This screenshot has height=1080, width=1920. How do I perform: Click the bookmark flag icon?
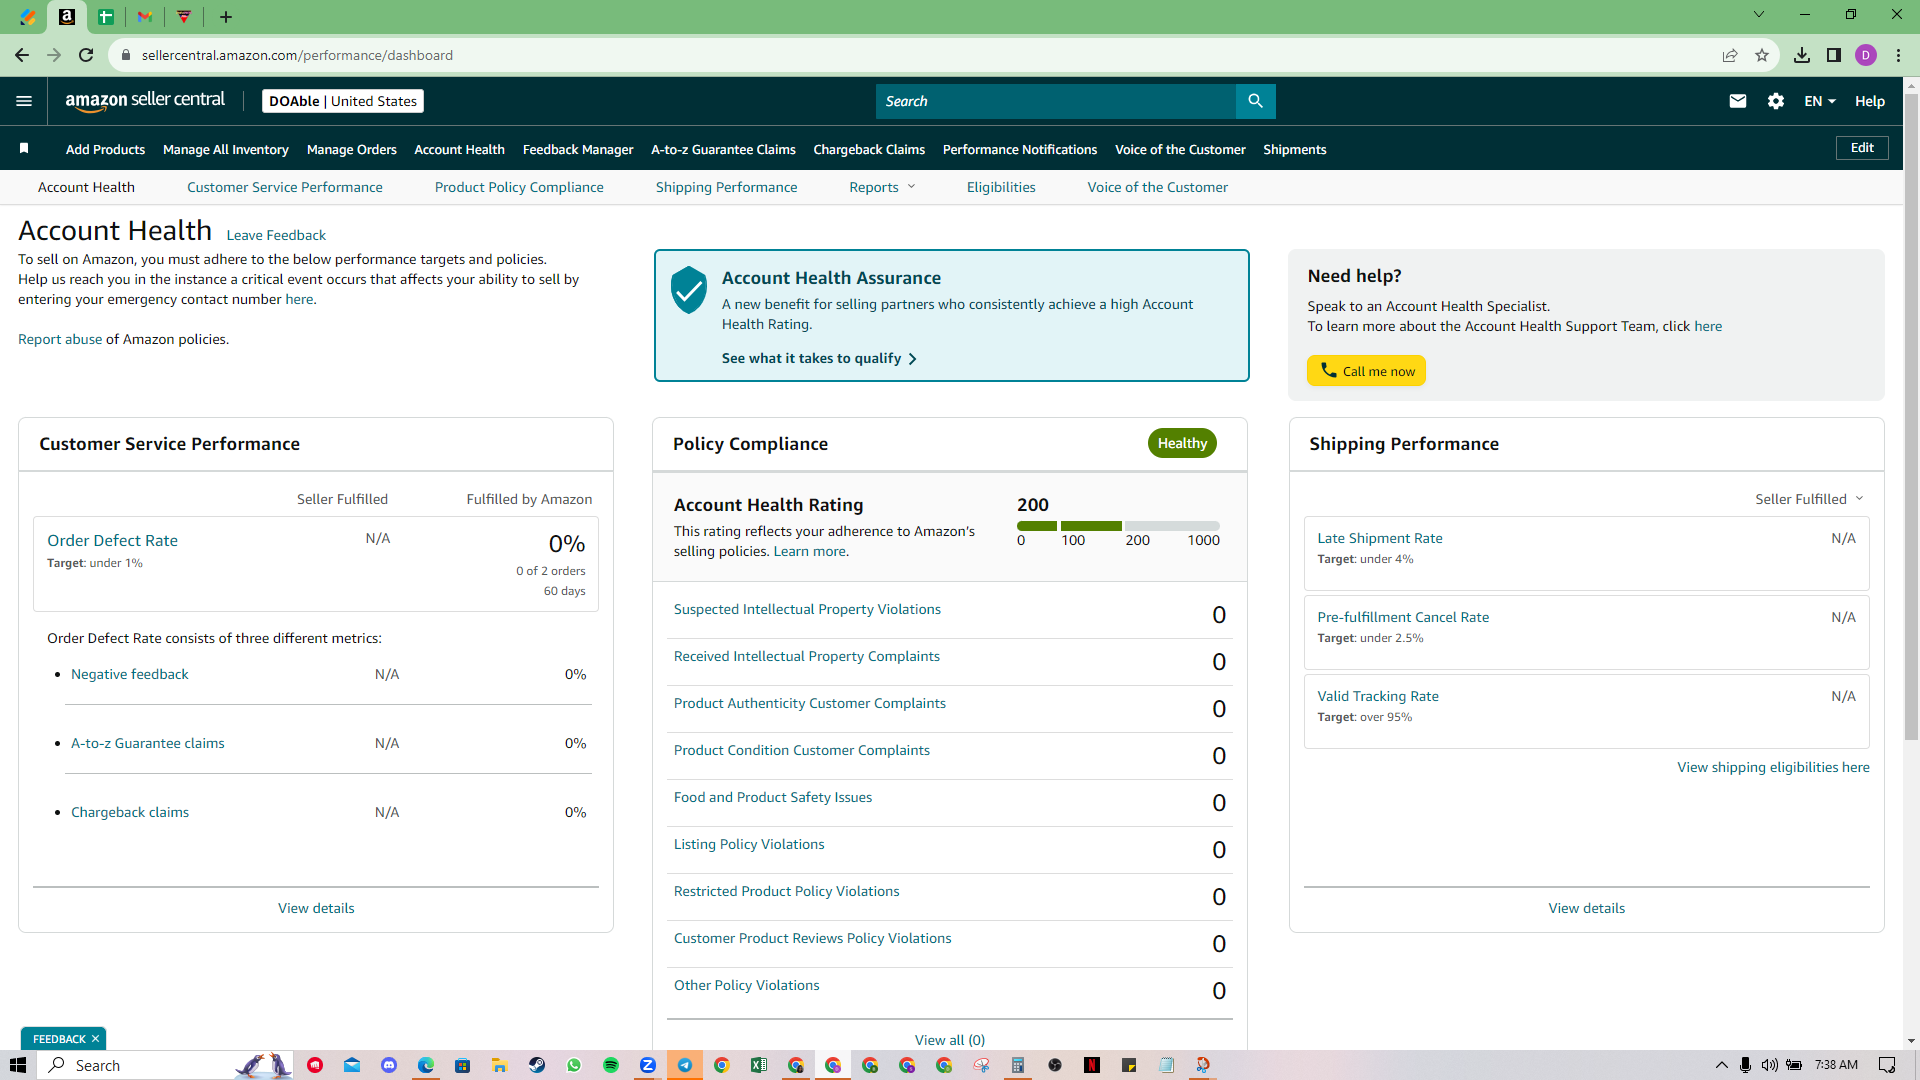(24, 149)
